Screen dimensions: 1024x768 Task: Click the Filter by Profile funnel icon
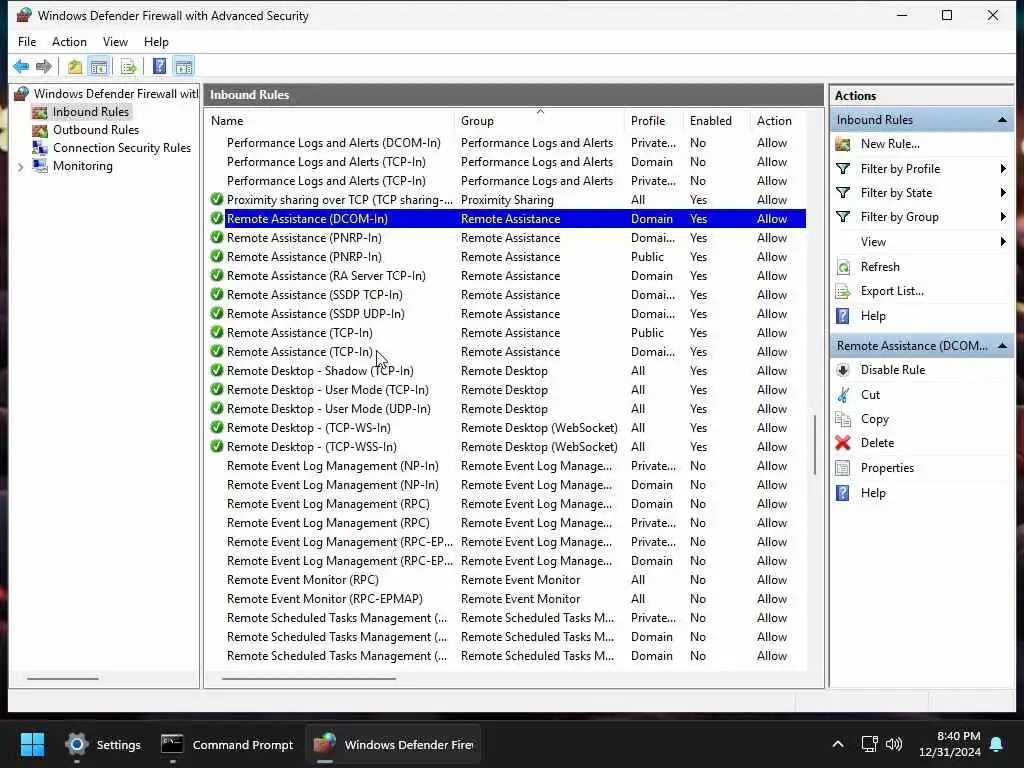[843, 168]
